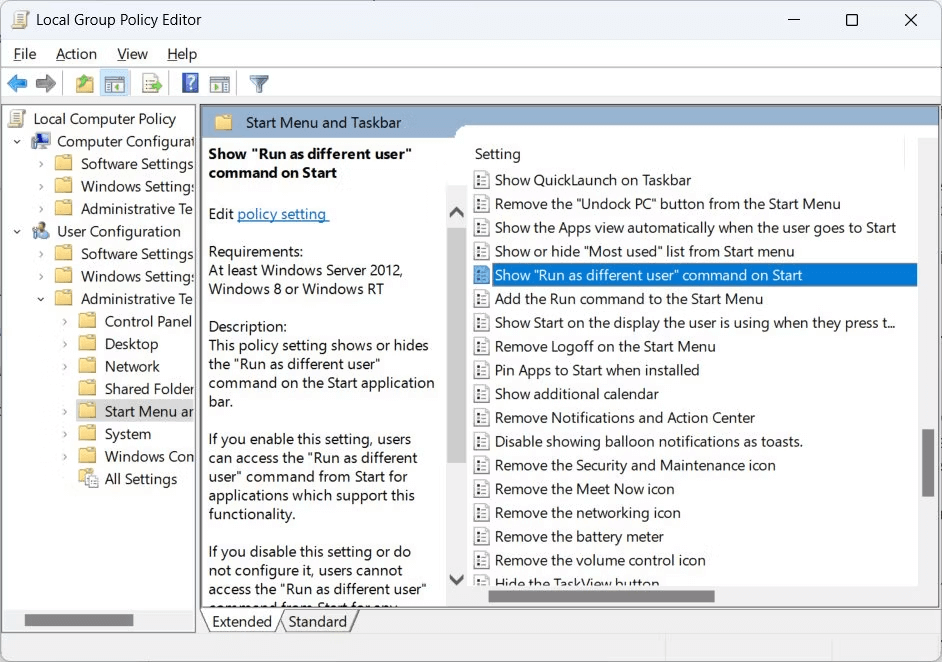The height and width of the screenshot is (662, 942).
Task: Open the Add the Run command policy setting
Action: [x=627, y=298]
